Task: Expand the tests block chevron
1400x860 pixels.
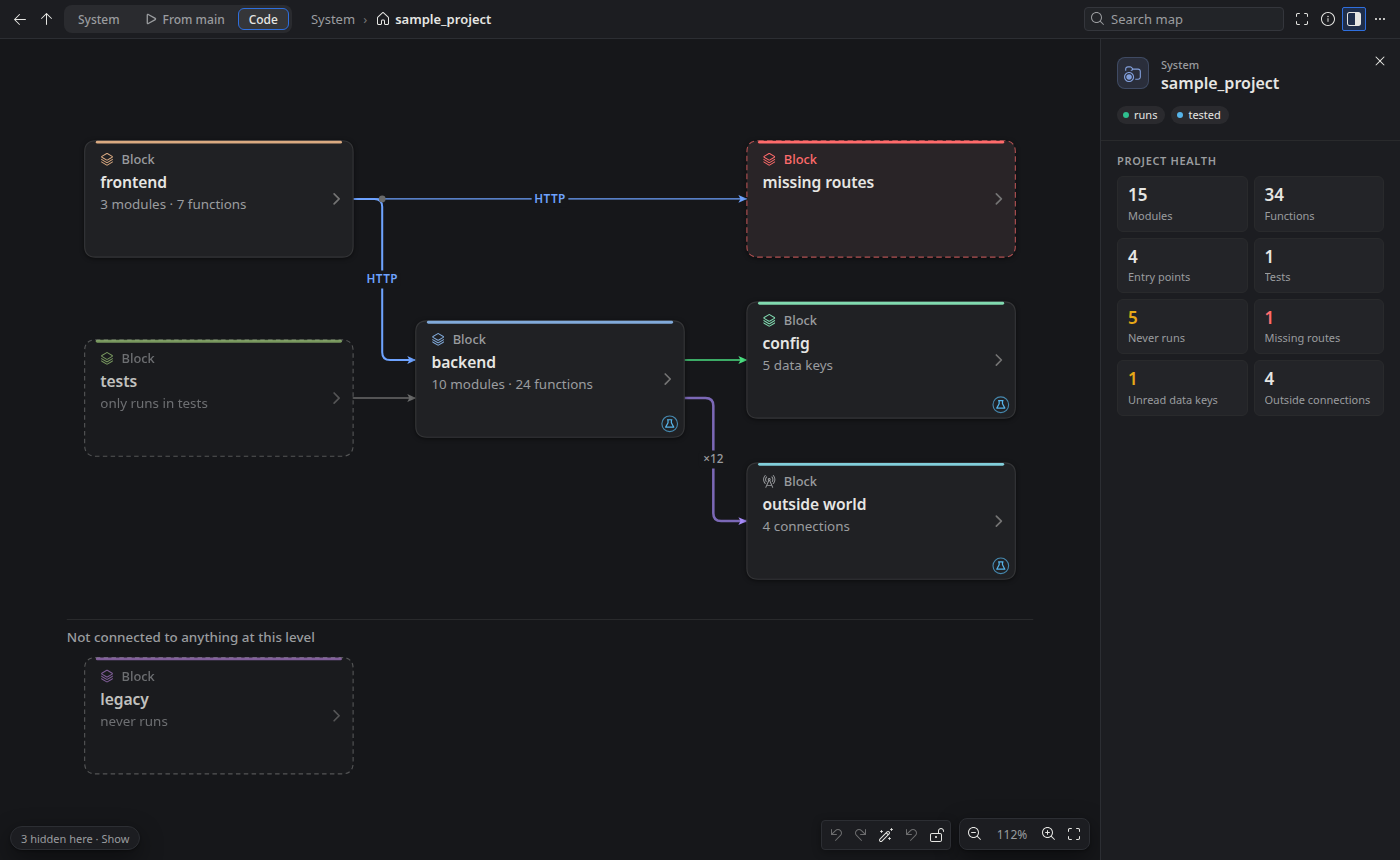Action: click(336, 398)
